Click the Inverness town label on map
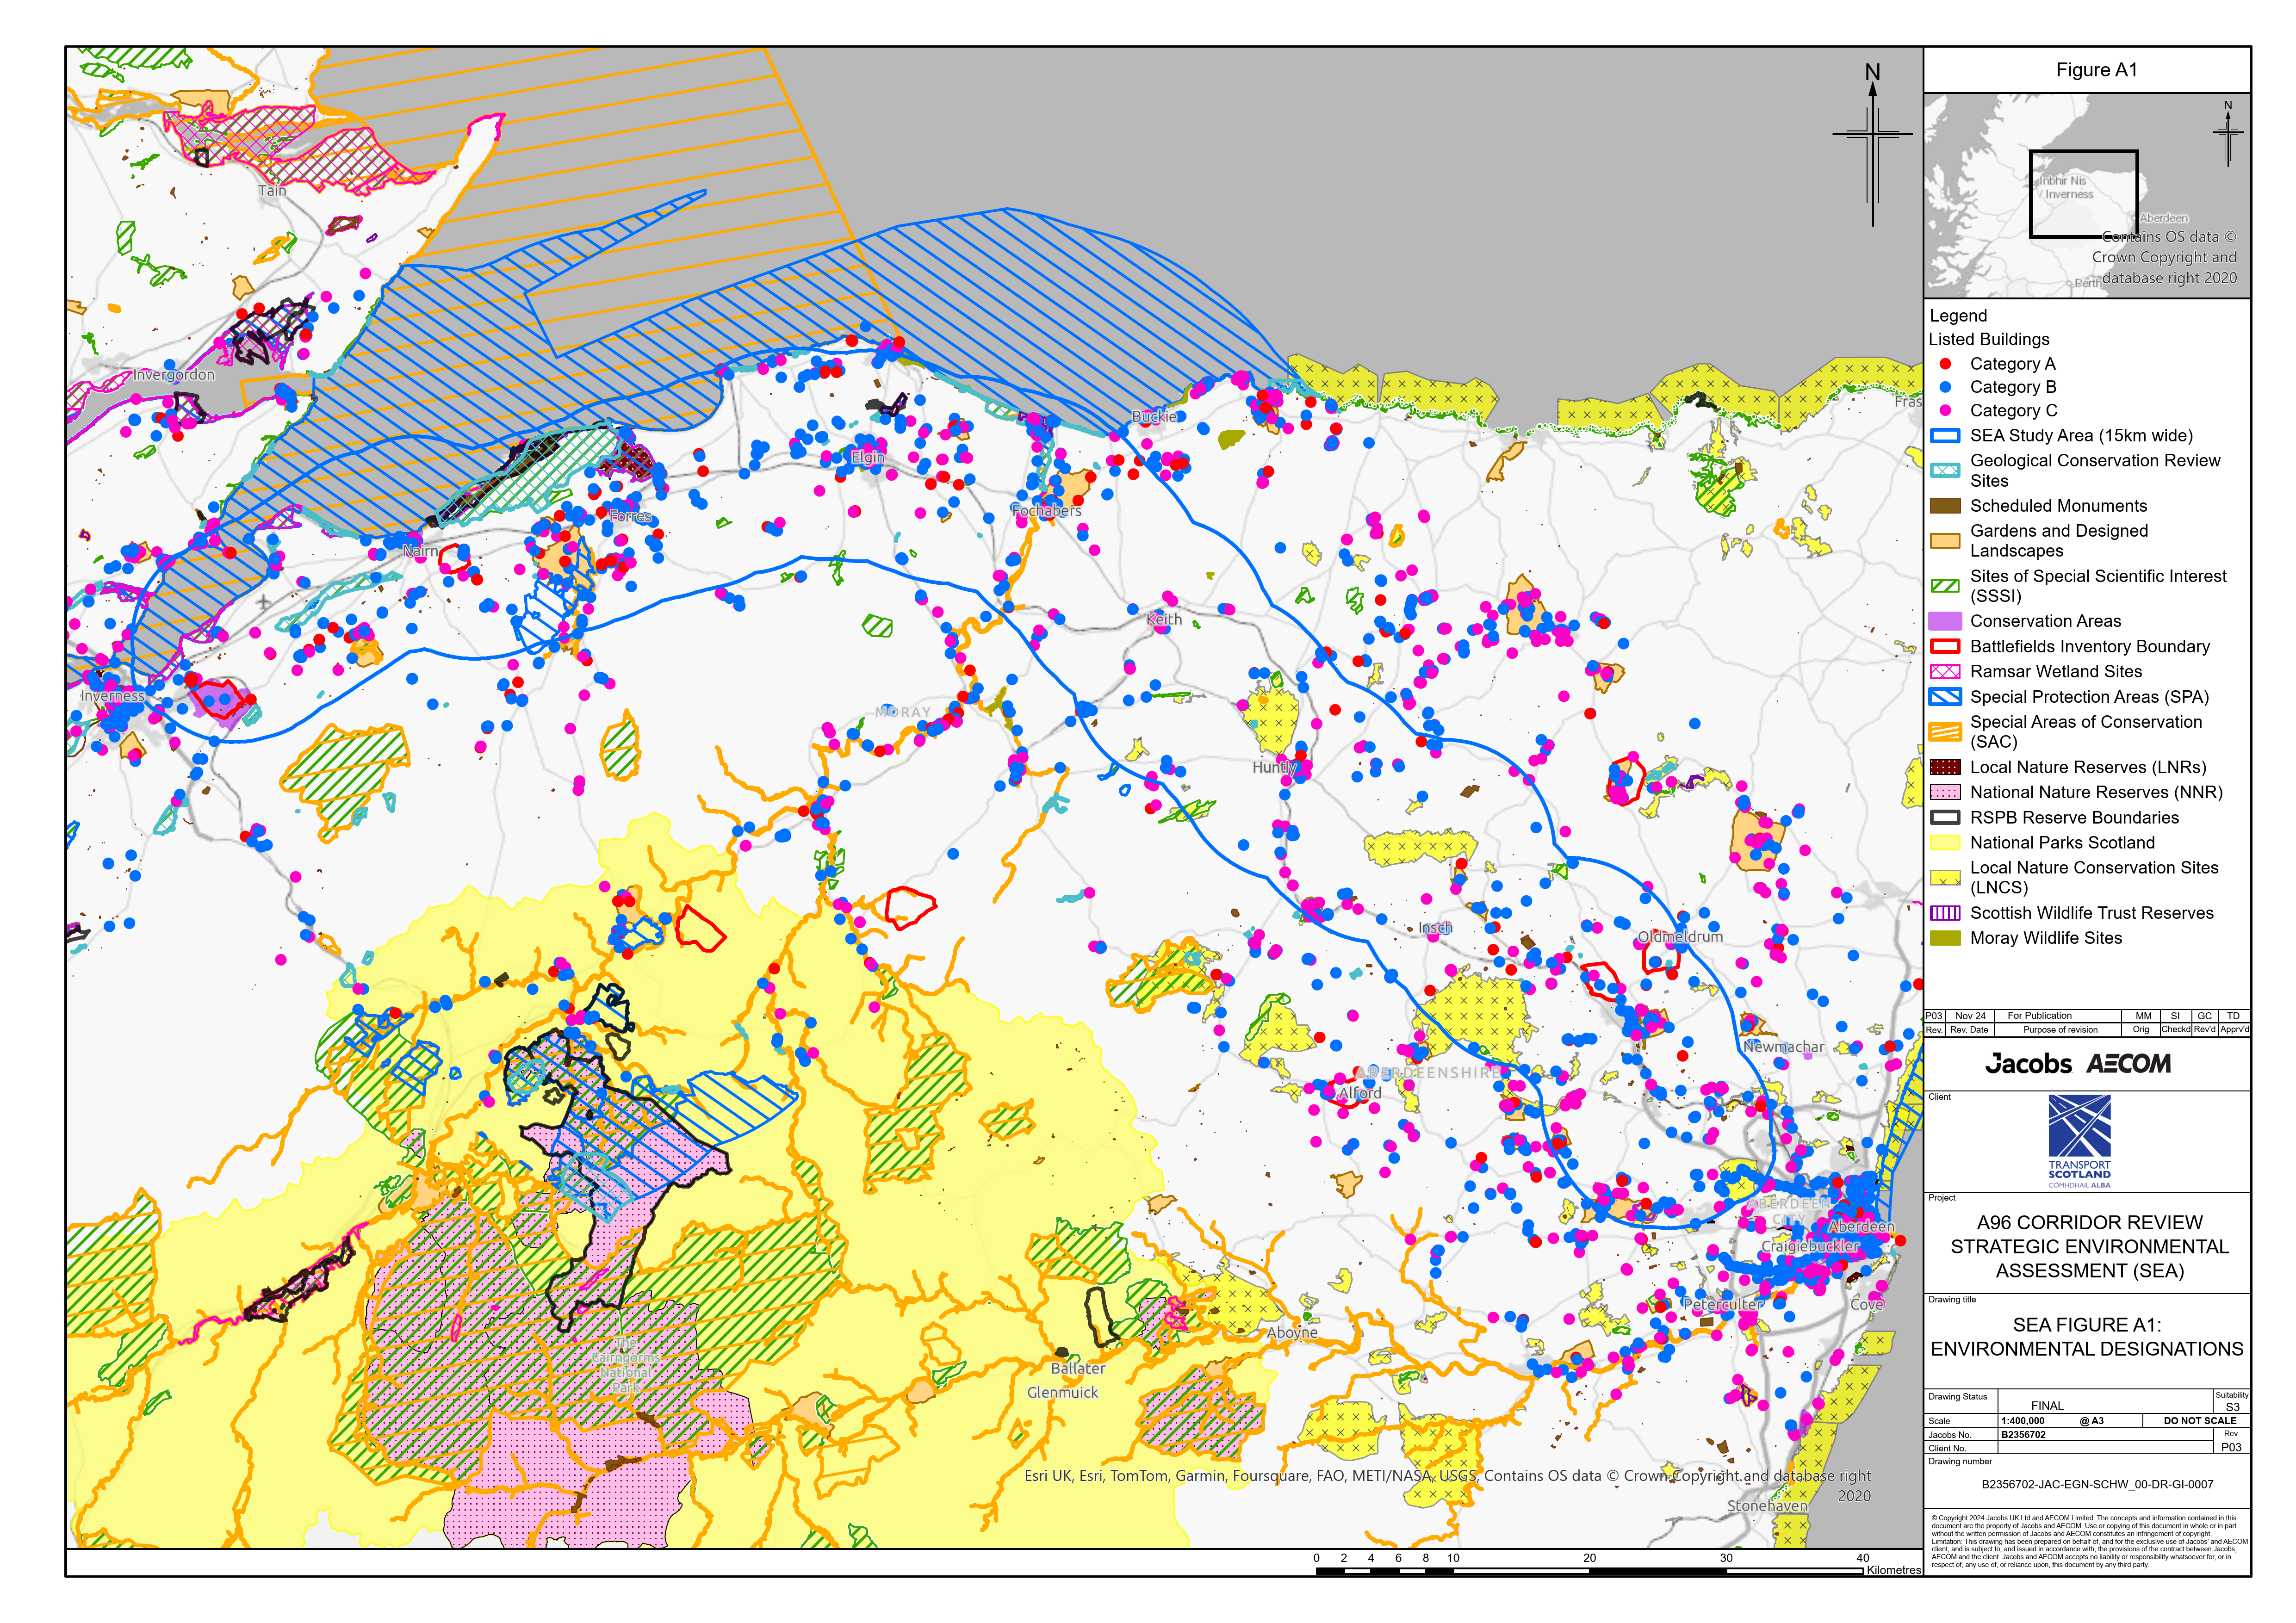 113,696
